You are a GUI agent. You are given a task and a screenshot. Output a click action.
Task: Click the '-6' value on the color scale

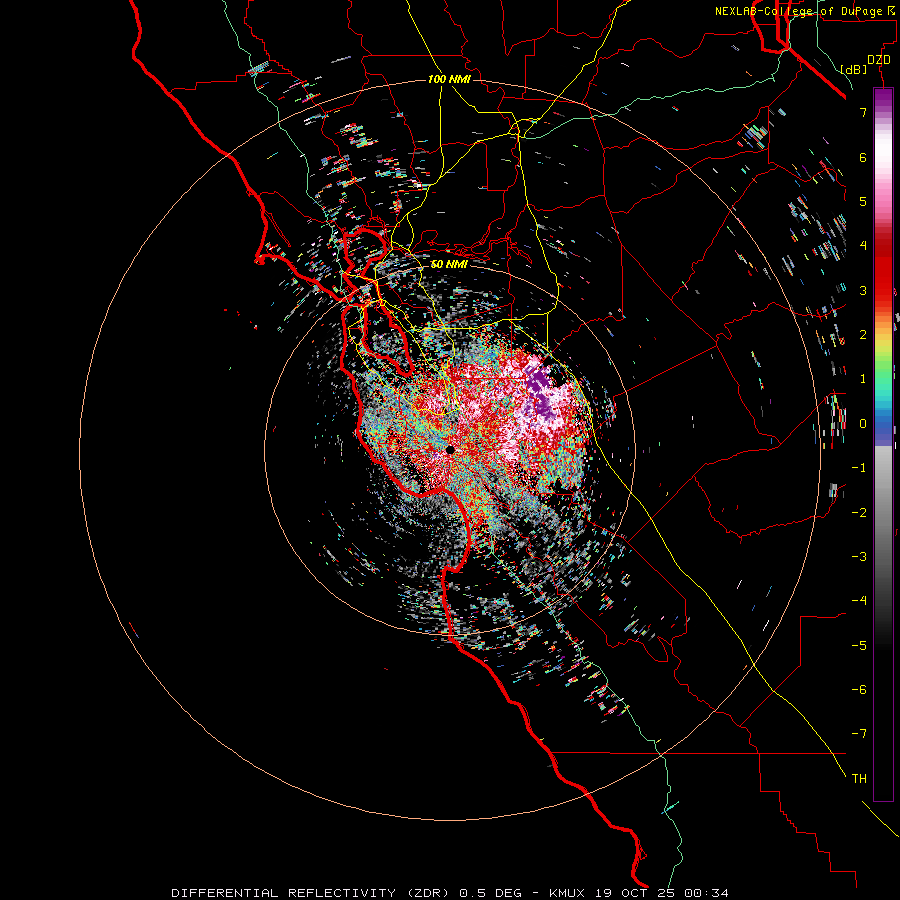click(x=859, y=690)
